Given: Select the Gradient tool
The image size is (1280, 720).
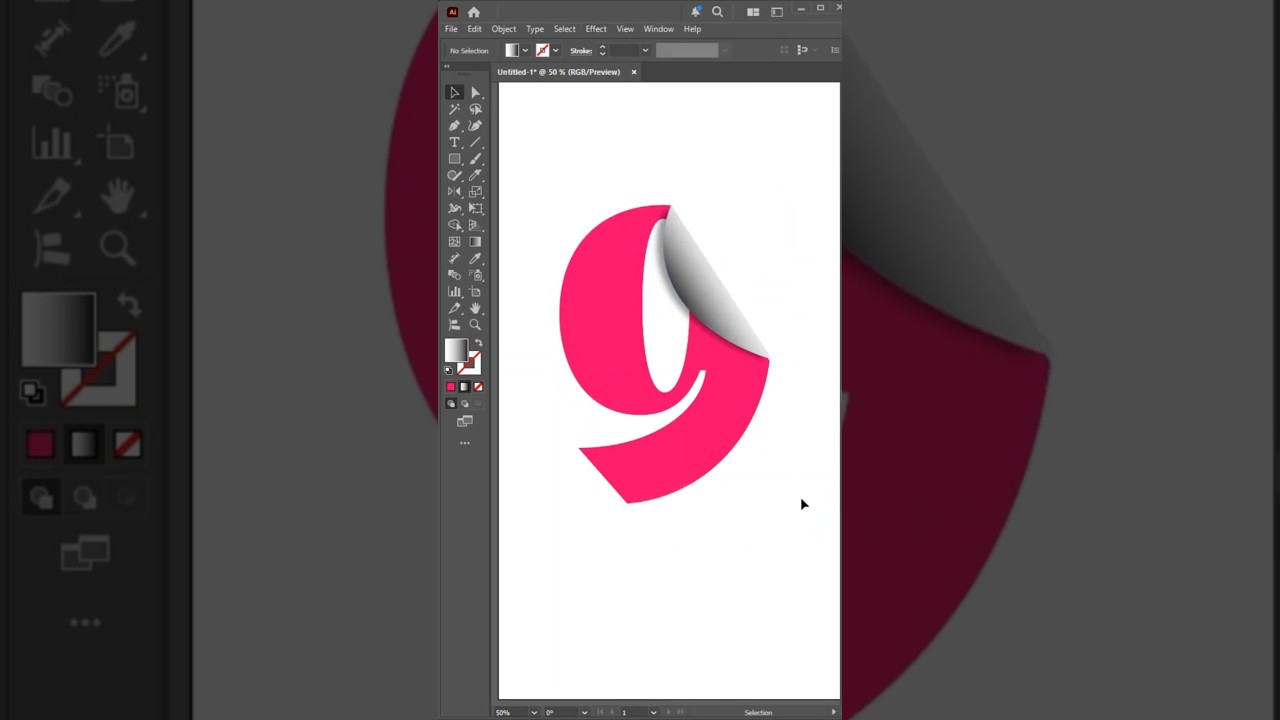Looking at the screenshot, I should [475, 242].
